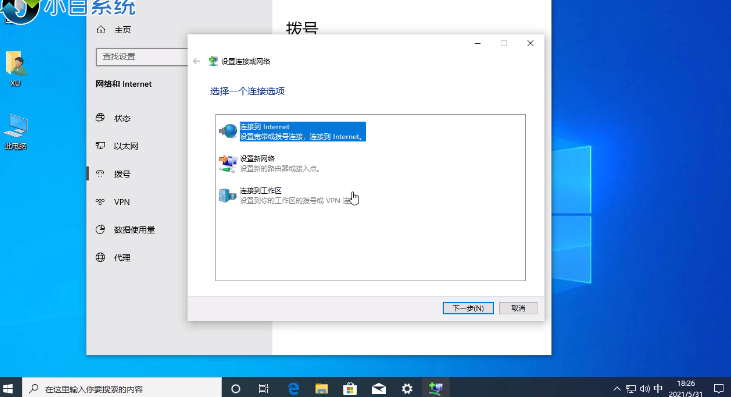Image resolution: width=731 pixels, height=397 pixels.
Task: Open Settings gear on taskbar
Action: tap(407, 389)
